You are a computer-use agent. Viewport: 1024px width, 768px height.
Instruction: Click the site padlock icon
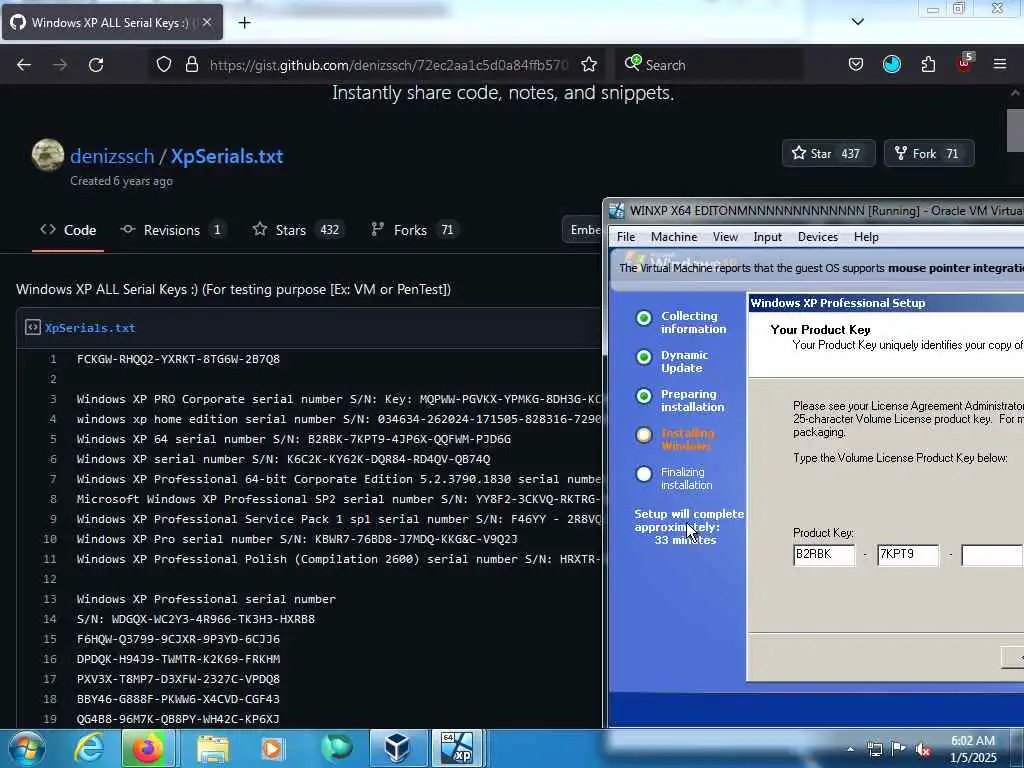point(191,64)
